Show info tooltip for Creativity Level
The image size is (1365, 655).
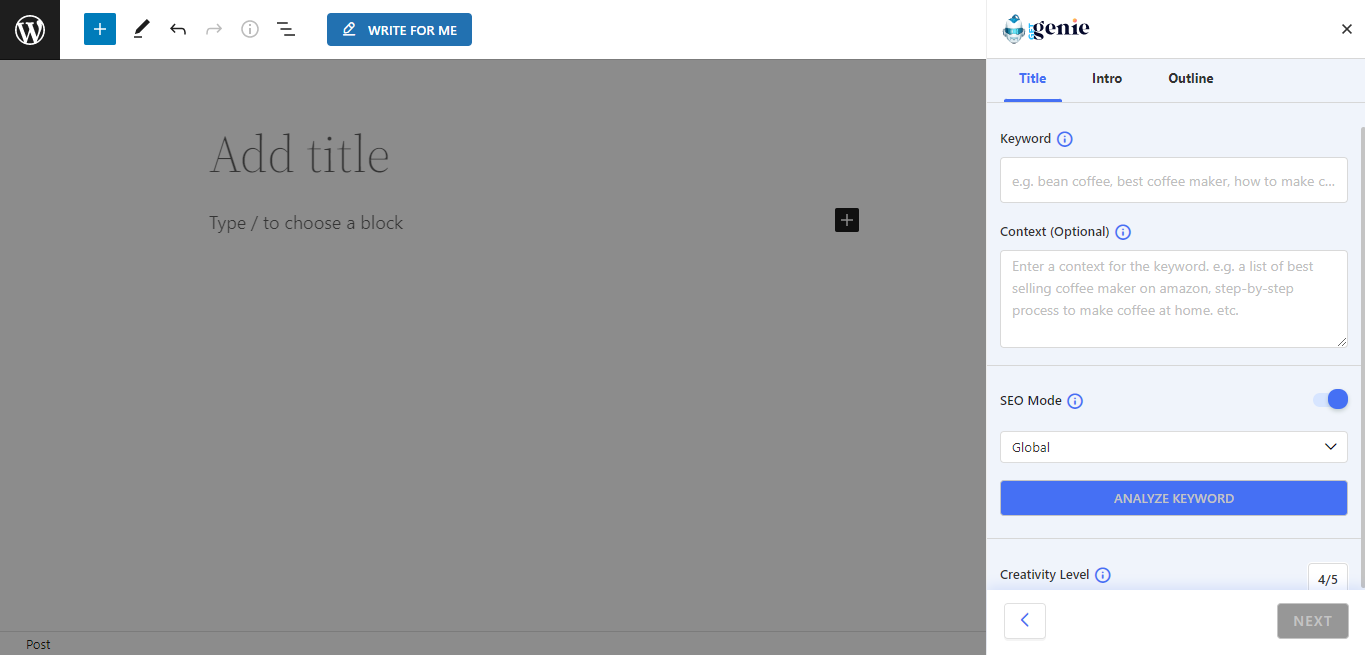(x=1103, y=575)
